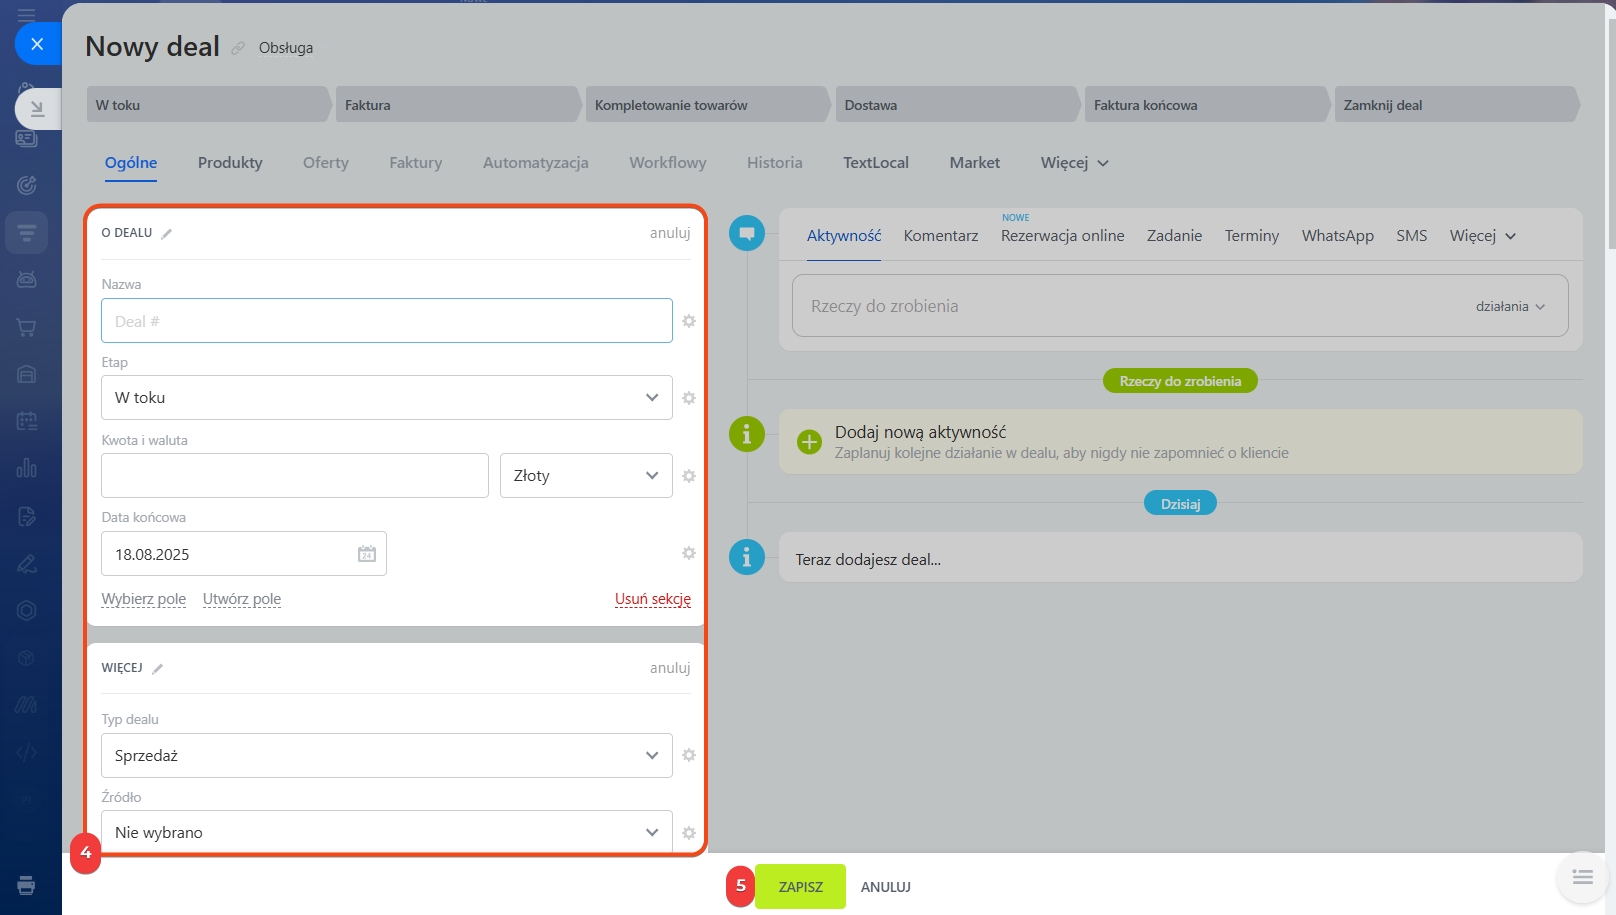The width and height of the screenshot is (1616, 915).
Task: Select the Komentarz activity tab
Action: 941,236
